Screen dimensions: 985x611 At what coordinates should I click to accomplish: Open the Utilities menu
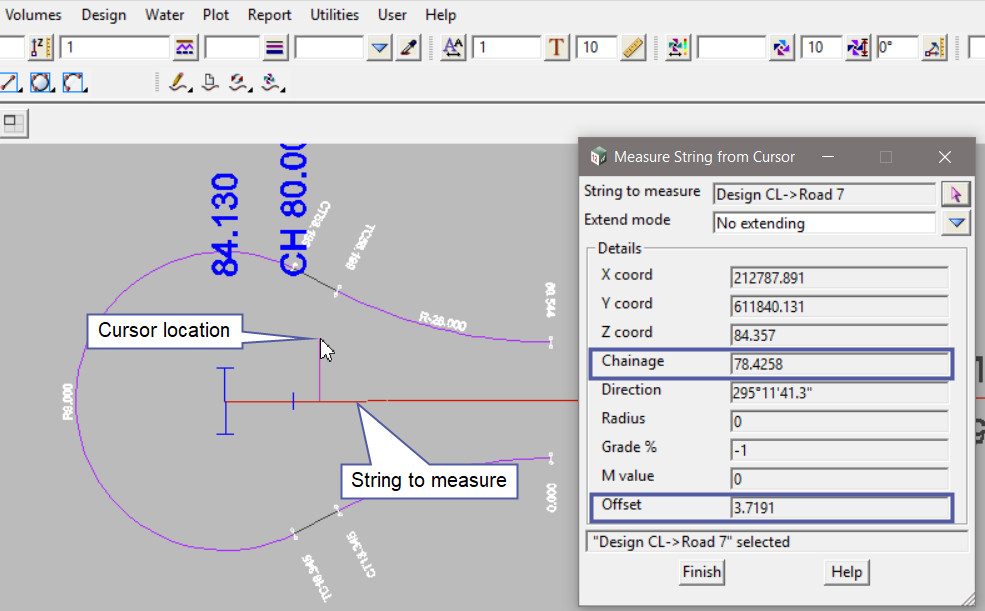click(335, 15)
